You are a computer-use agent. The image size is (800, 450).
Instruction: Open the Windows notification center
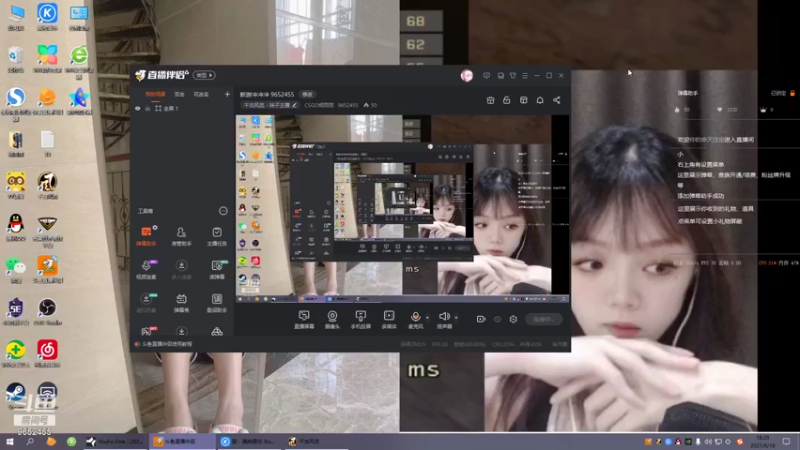point(786,441)
